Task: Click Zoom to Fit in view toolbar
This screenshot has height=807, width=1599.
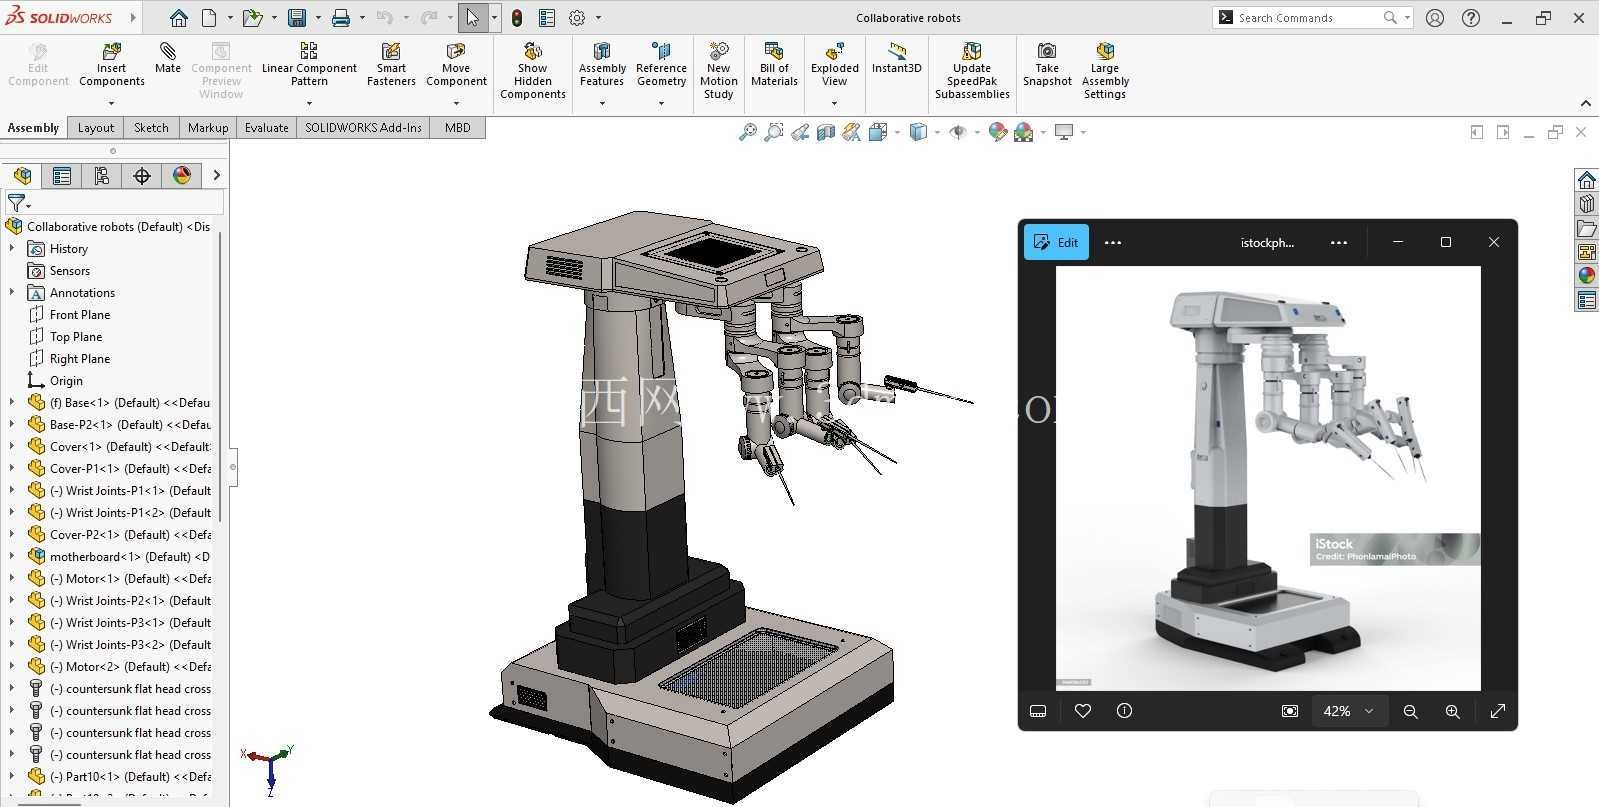Action: coord(748,132)
